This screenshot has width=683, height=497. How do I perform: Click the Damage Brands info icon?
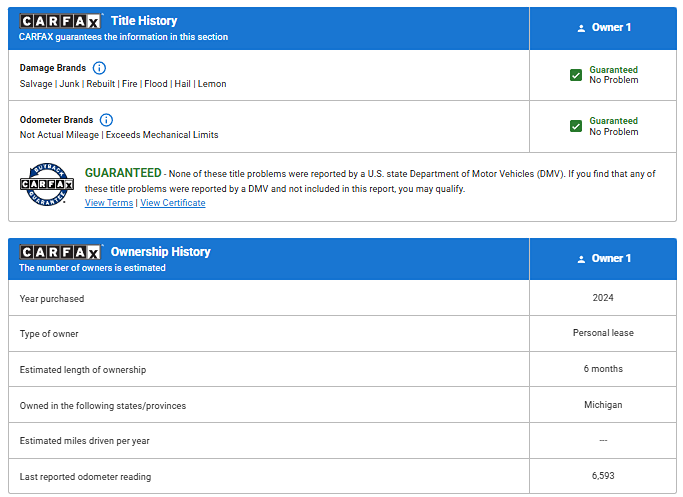[x=99, y=68]
